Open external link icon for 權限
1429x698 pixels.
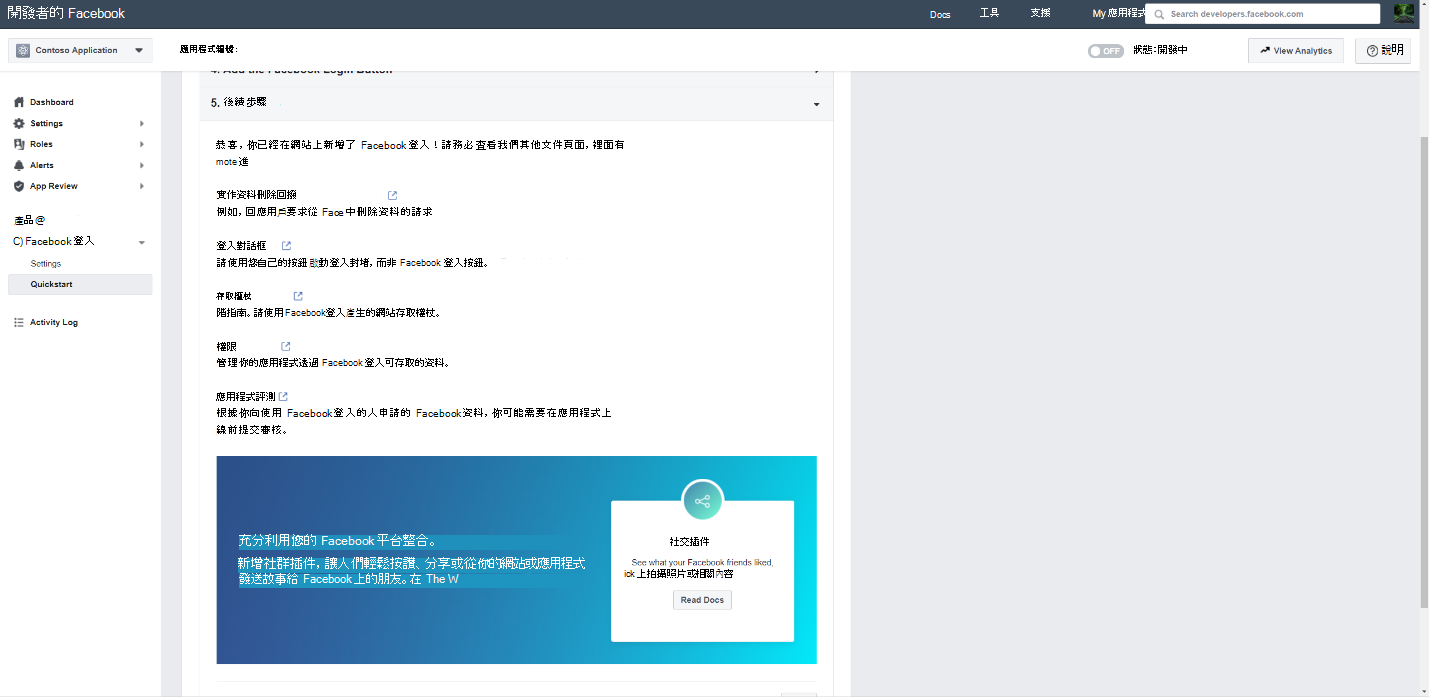[x=286, y=346]
